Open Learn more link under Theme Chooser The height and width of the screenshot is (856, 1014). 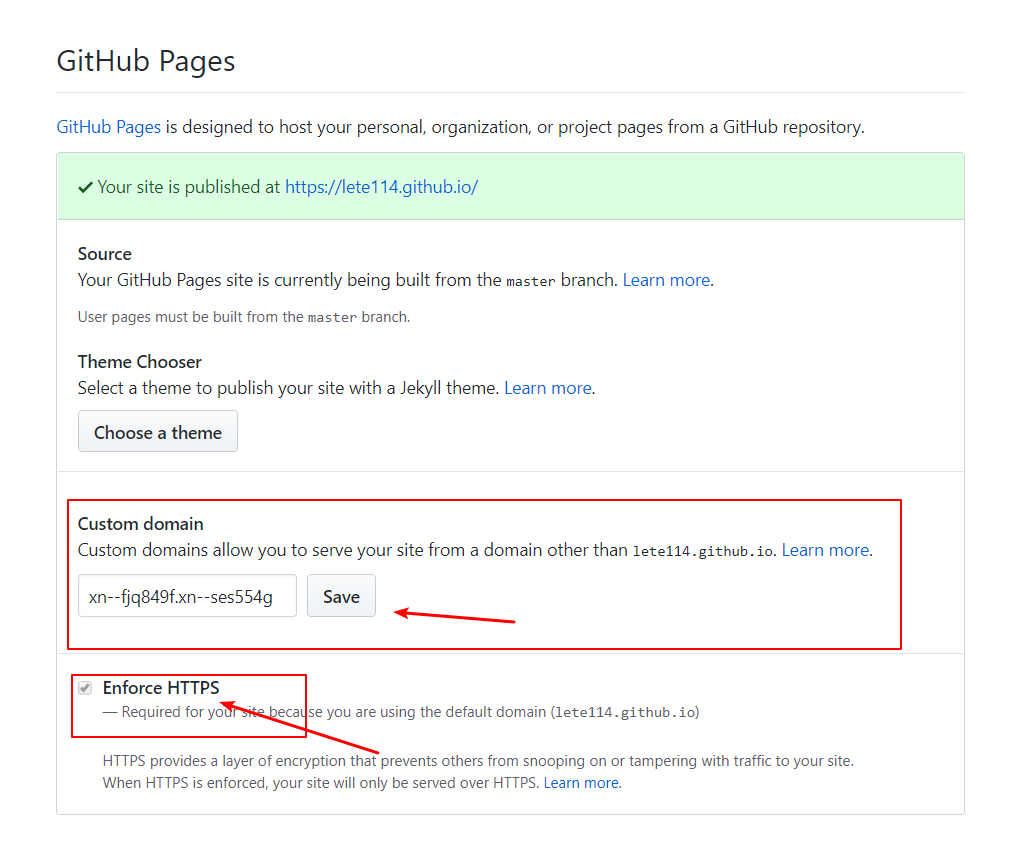click(x=547, y=387)
